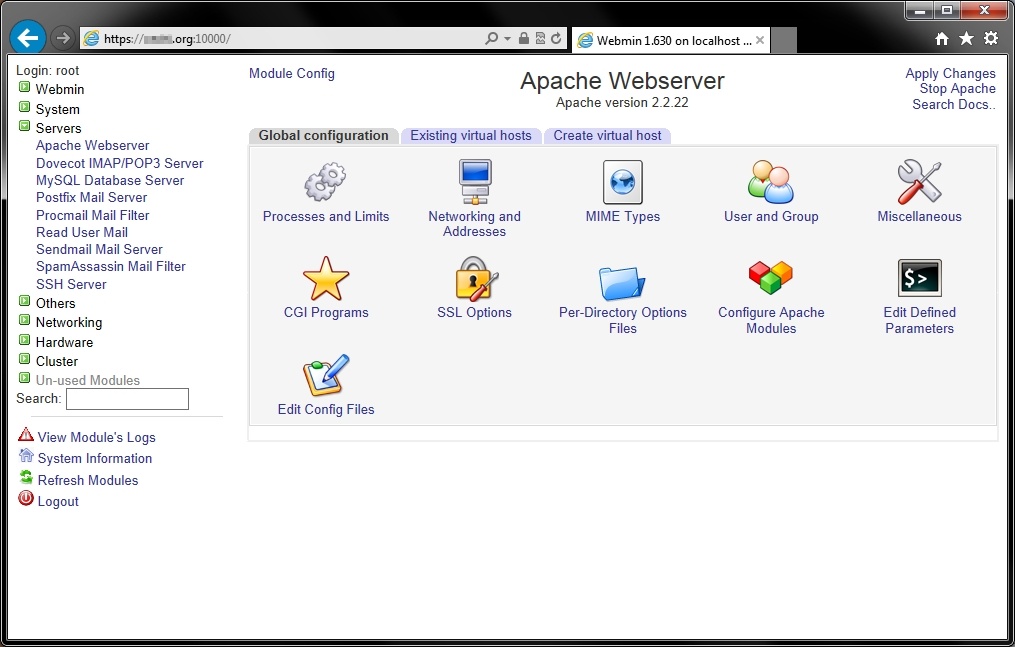
Task: Expand the Networking category in sidebar
Action: [25, 322]
